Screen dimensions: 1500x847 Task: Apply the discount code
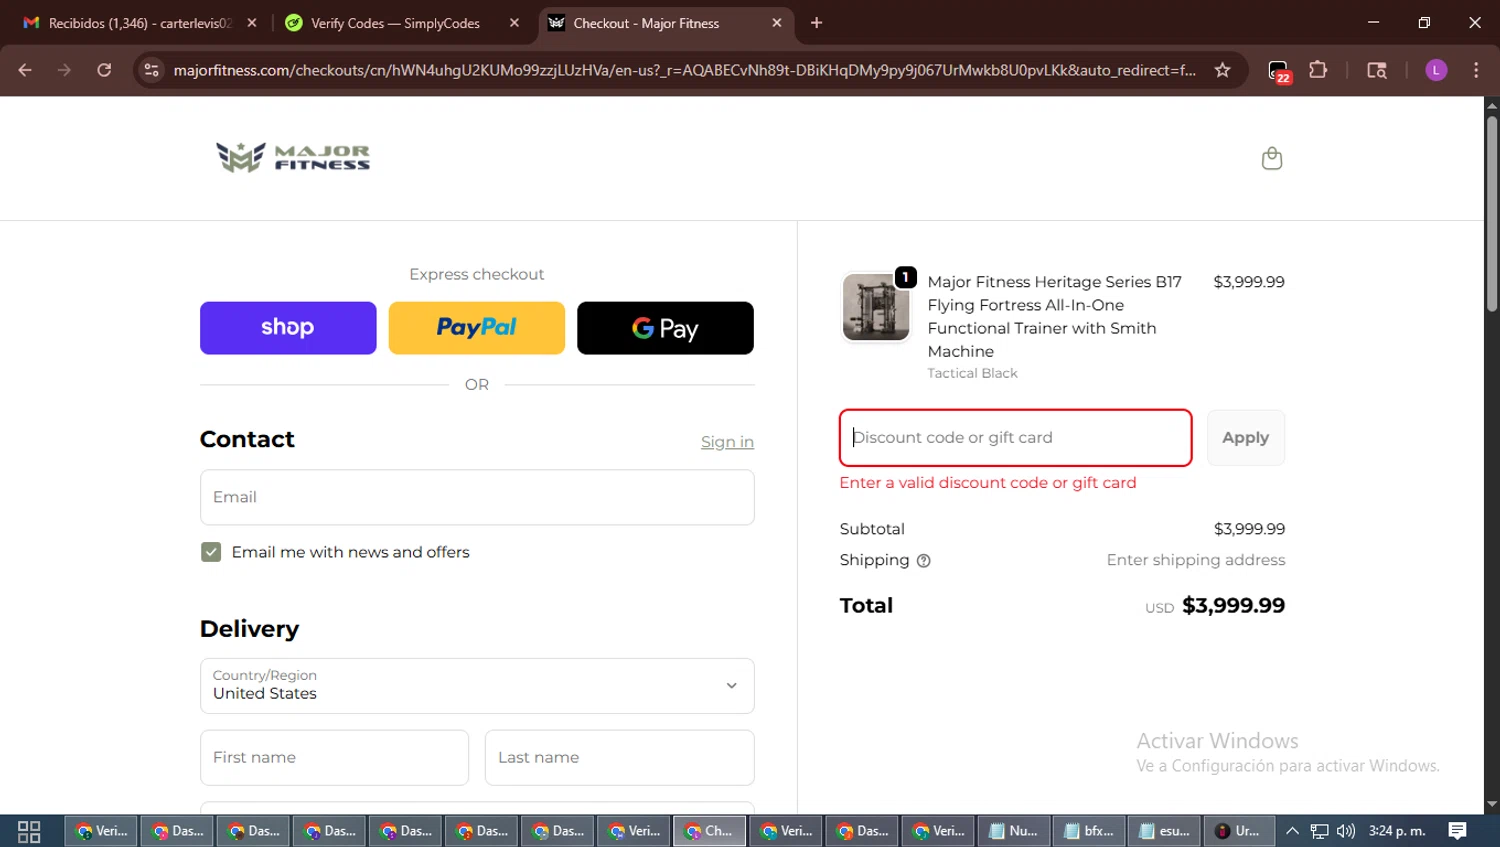pos(1245,438)
